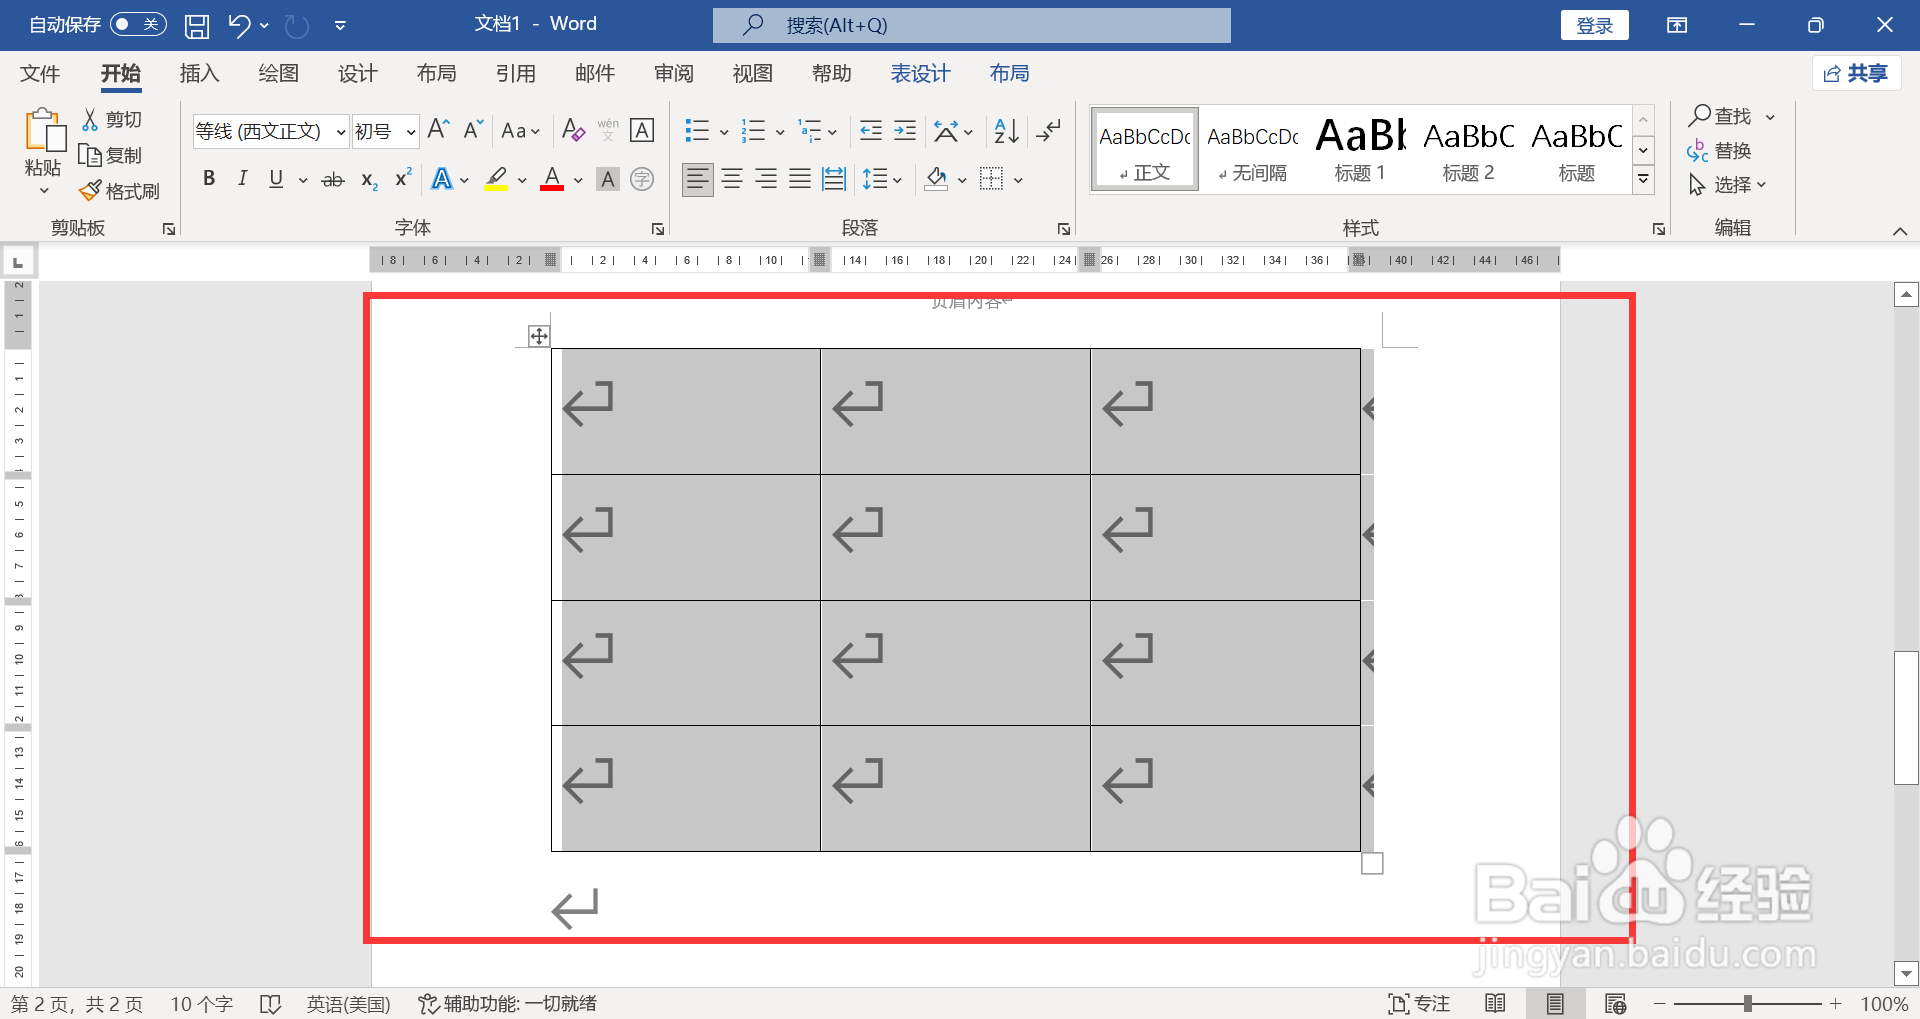The width and height of the screenshot is (1920, 1019).
Task: Toggle Italic formatting
Action: click(x=242, y=179)
